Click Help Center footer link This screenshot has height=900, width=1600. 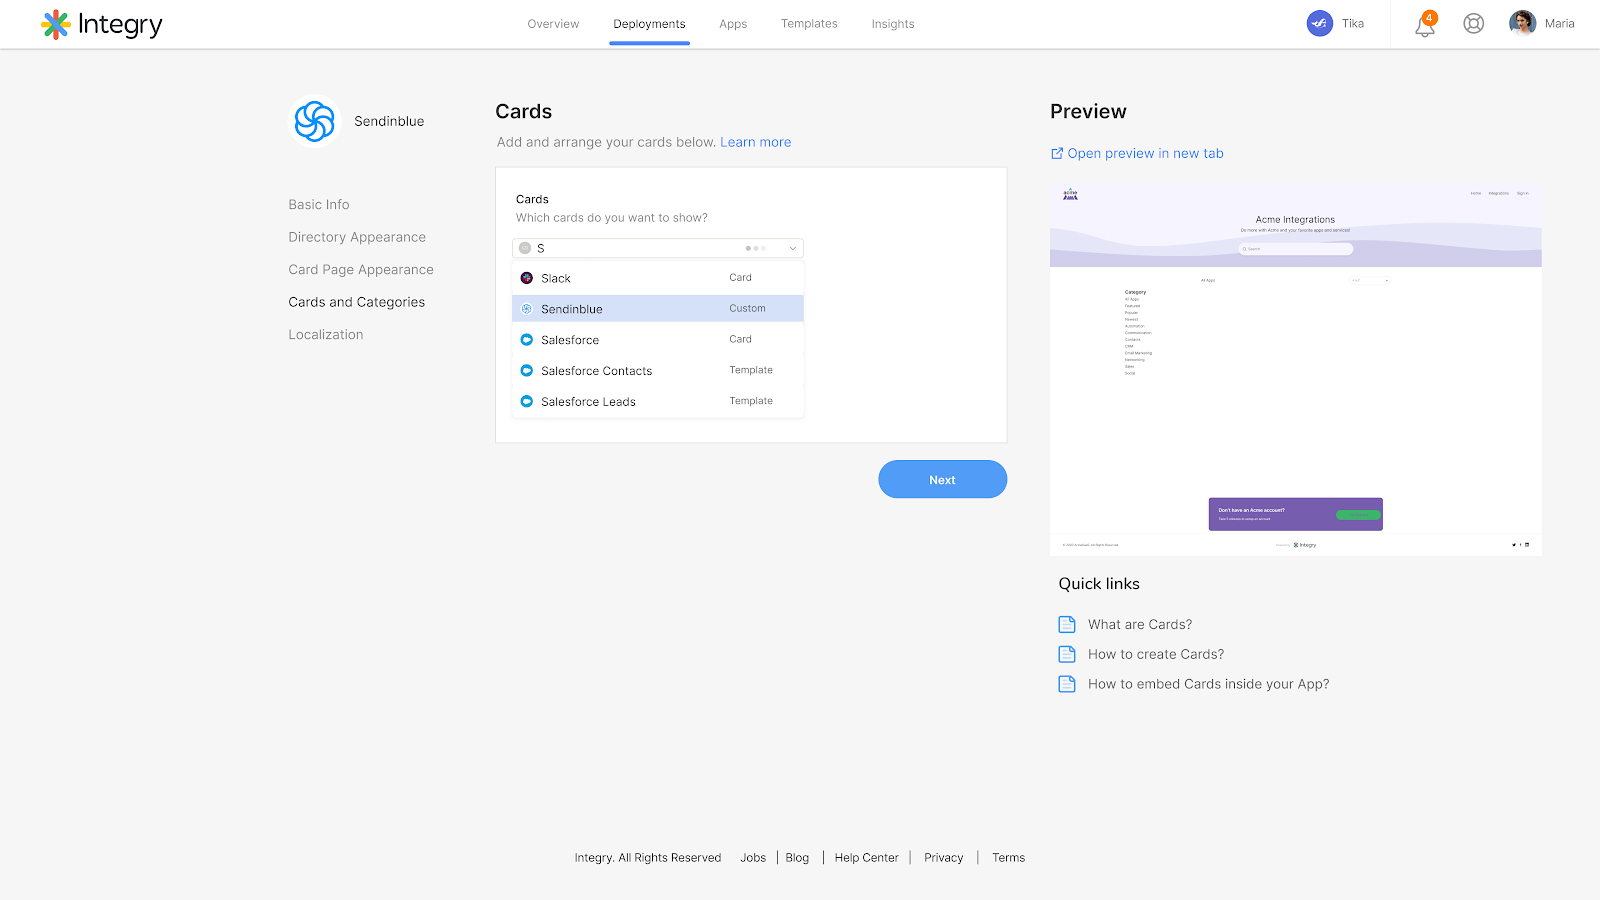[x=867, y=858]
